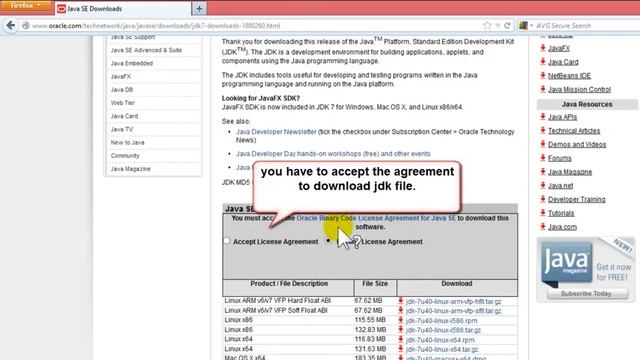
Task: Open the Java APIs resource link
Action: 562,117
